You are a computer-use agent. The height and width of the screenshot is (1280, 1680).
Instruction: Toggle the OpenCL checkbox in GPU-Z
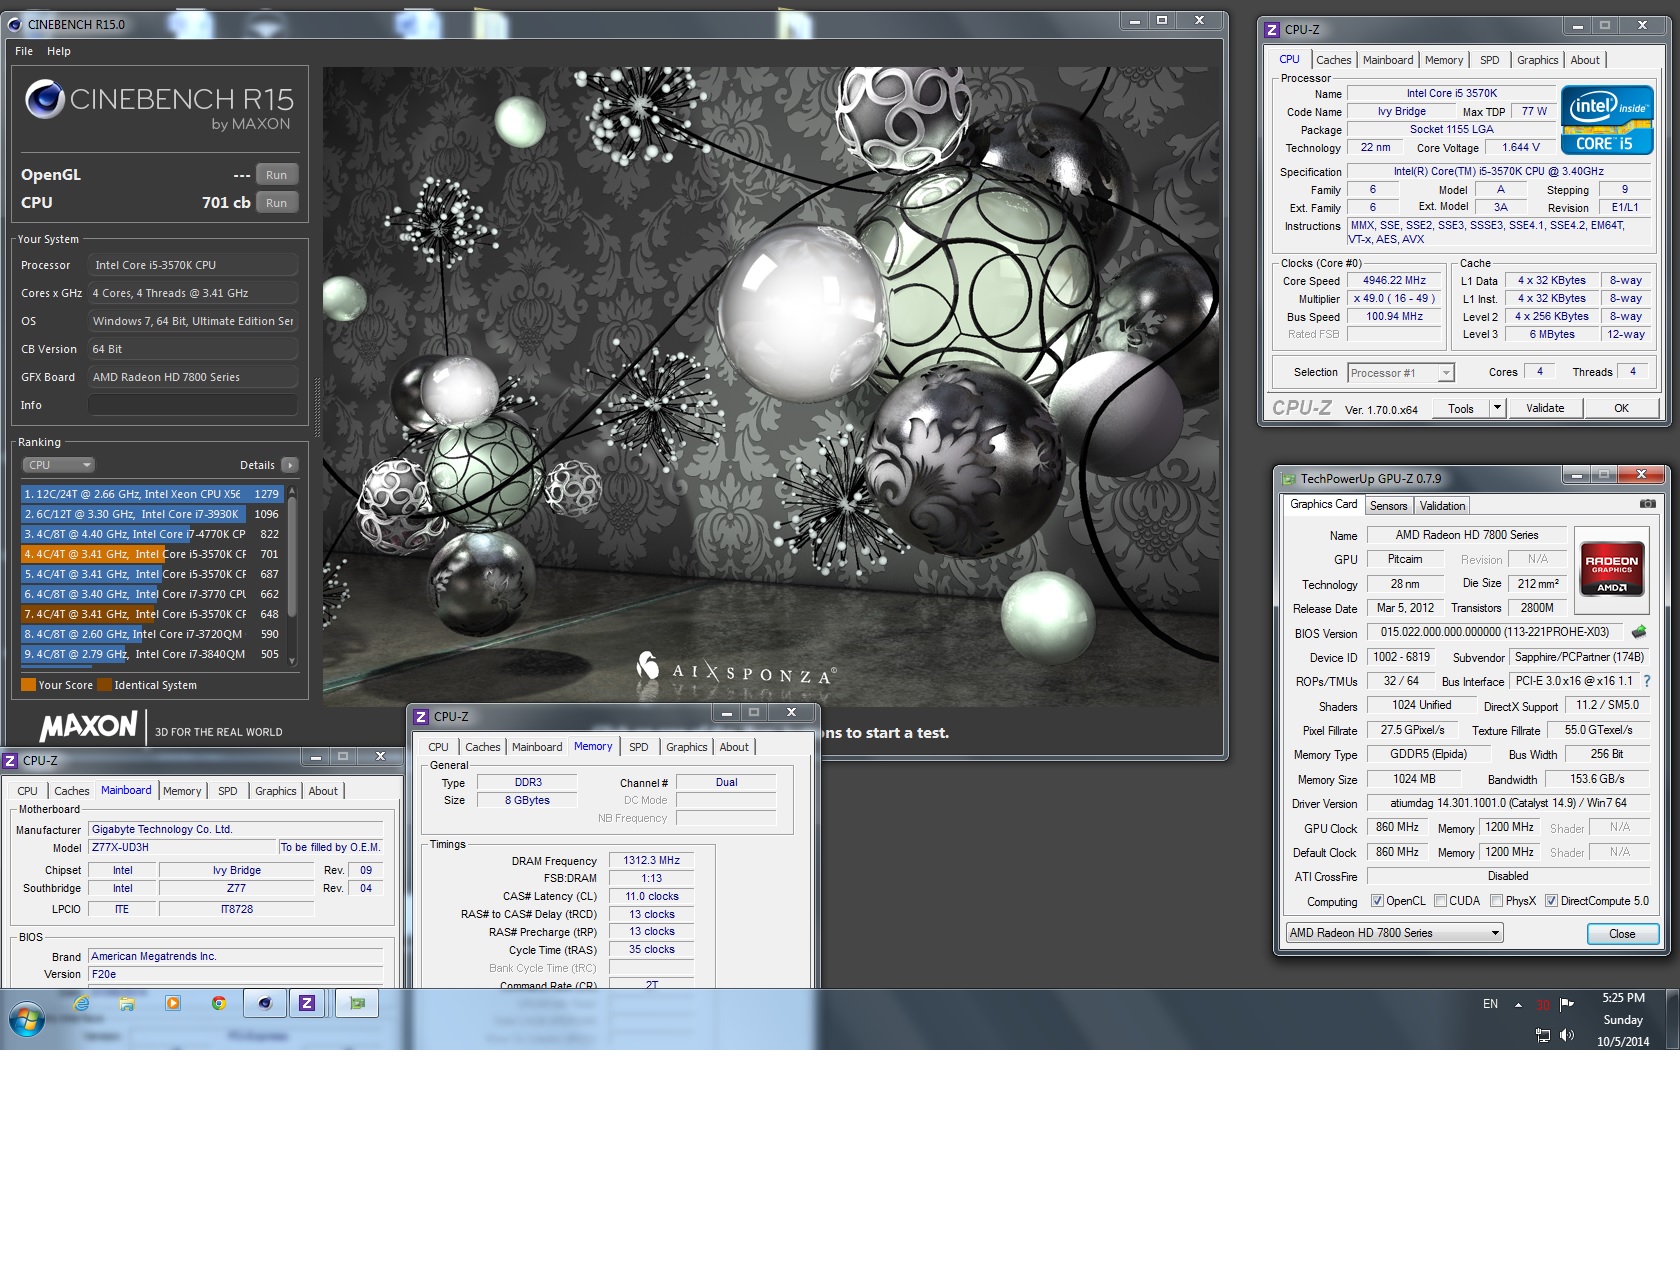click(1377, 901)
